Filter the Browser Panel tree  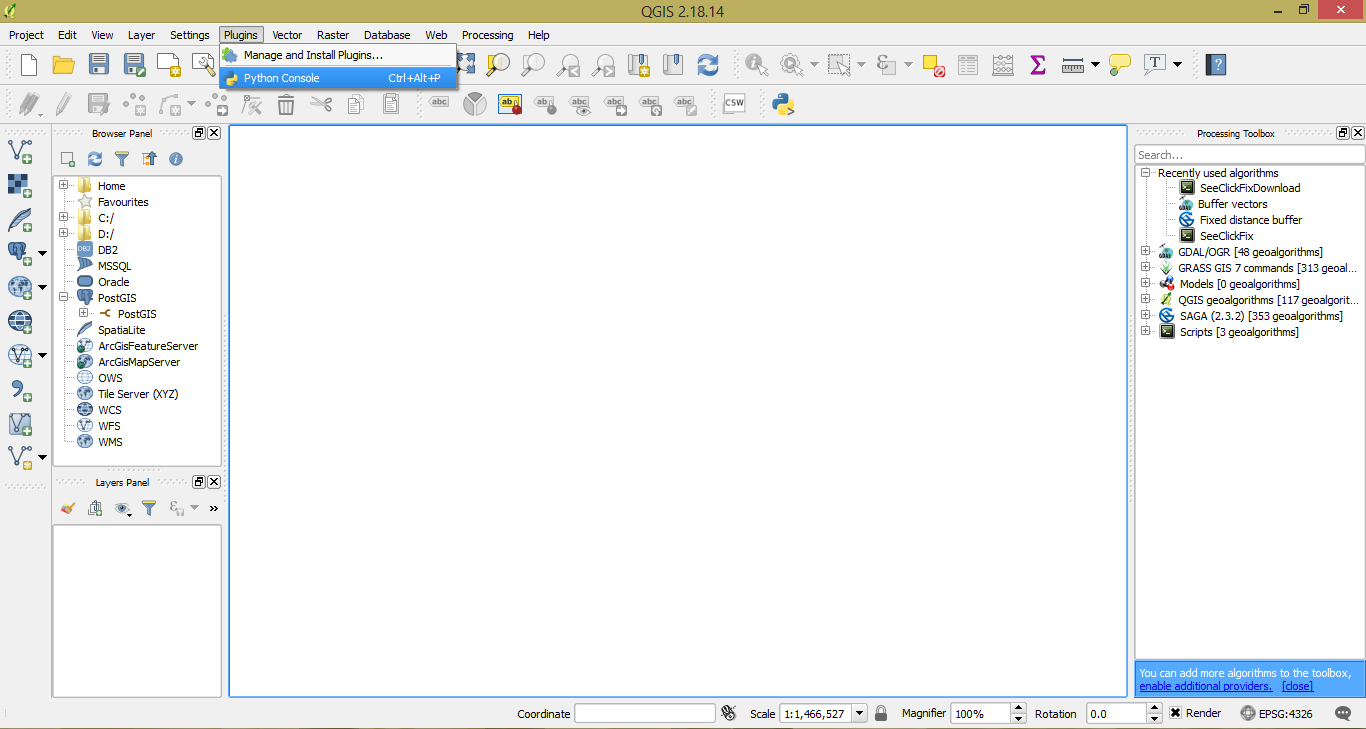tap(122, 159)
